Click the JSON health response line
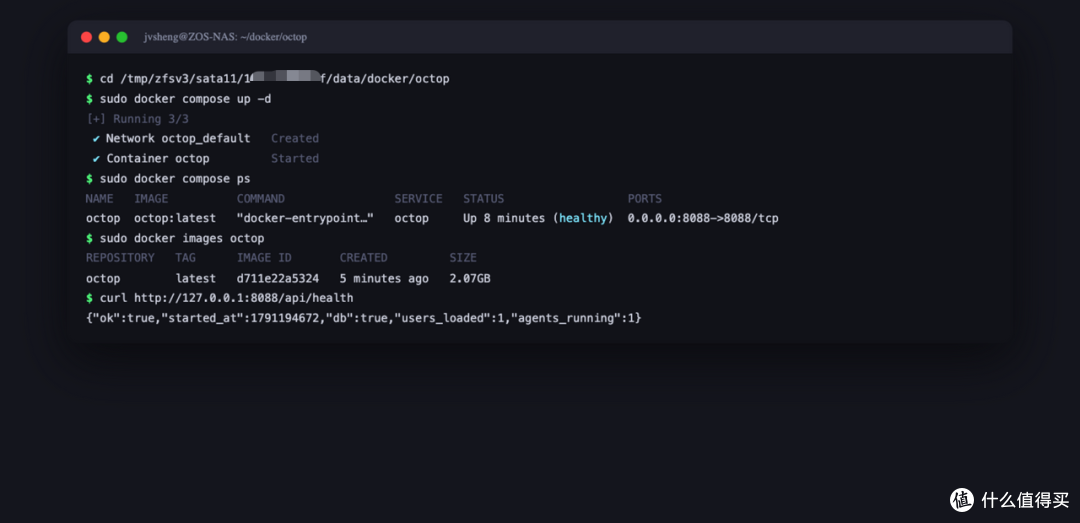1080x523 pixels. (x=364, y=318)
